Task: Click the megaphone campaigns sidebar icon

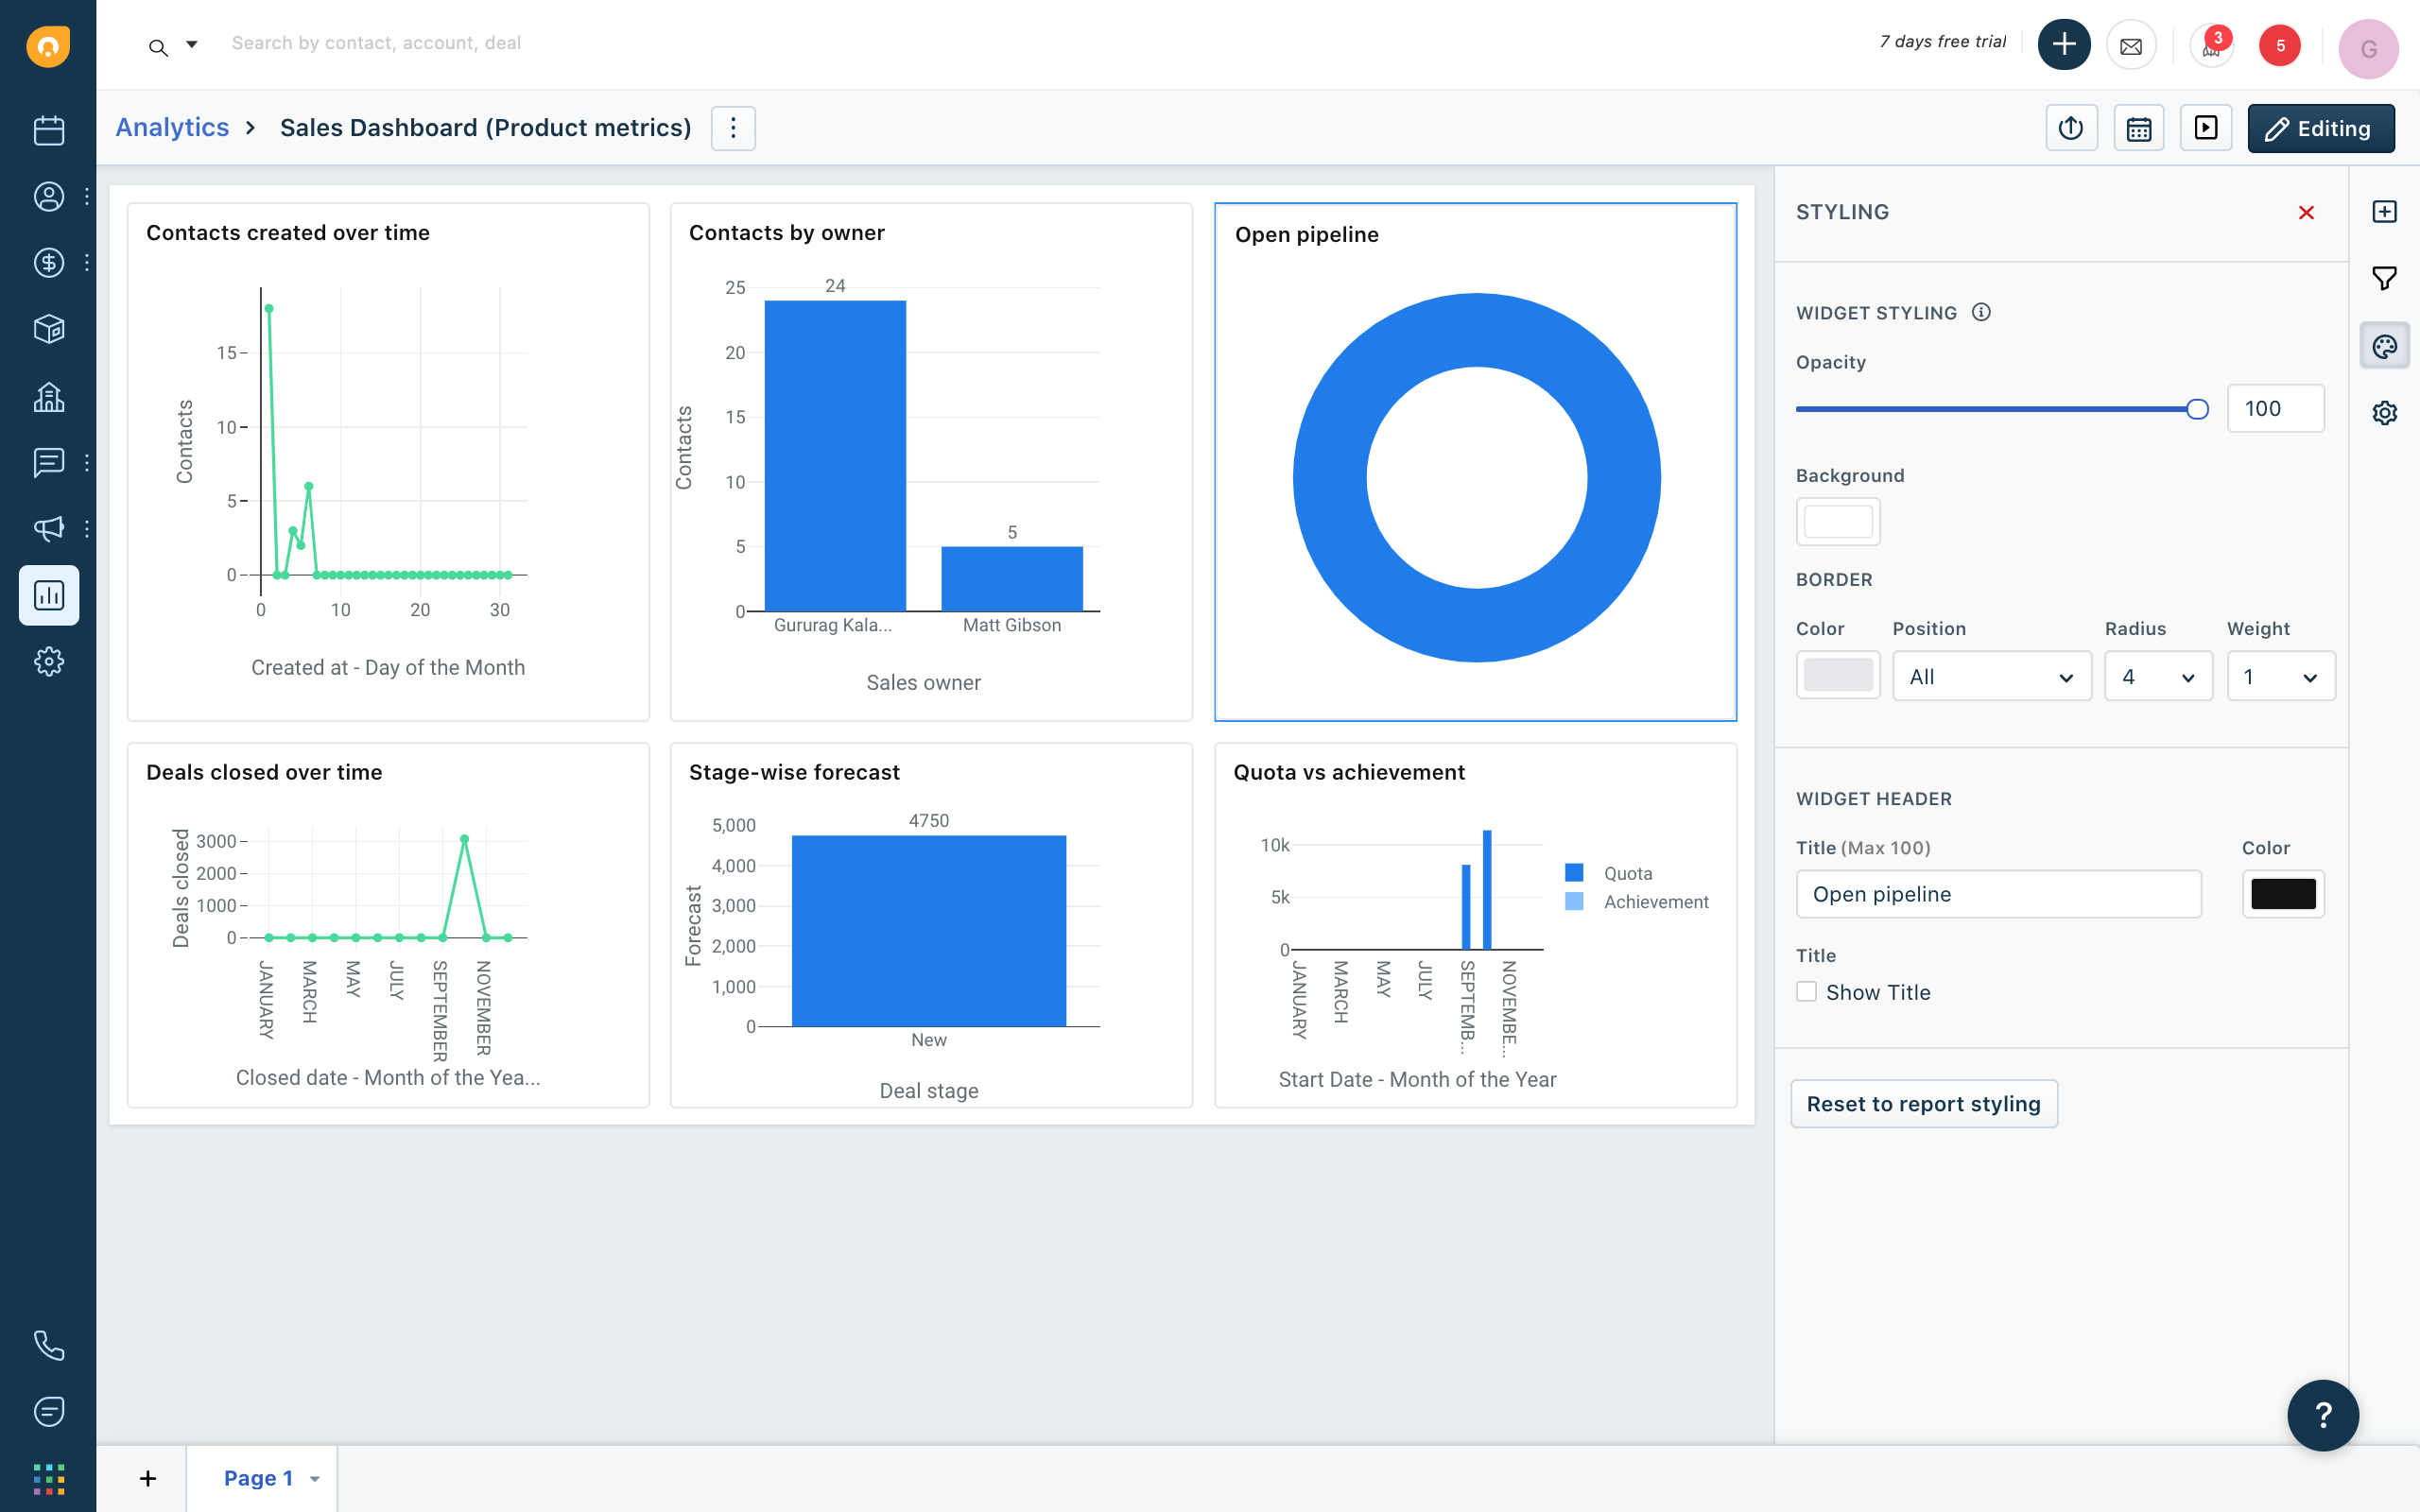Action: [x=48, y=528]
